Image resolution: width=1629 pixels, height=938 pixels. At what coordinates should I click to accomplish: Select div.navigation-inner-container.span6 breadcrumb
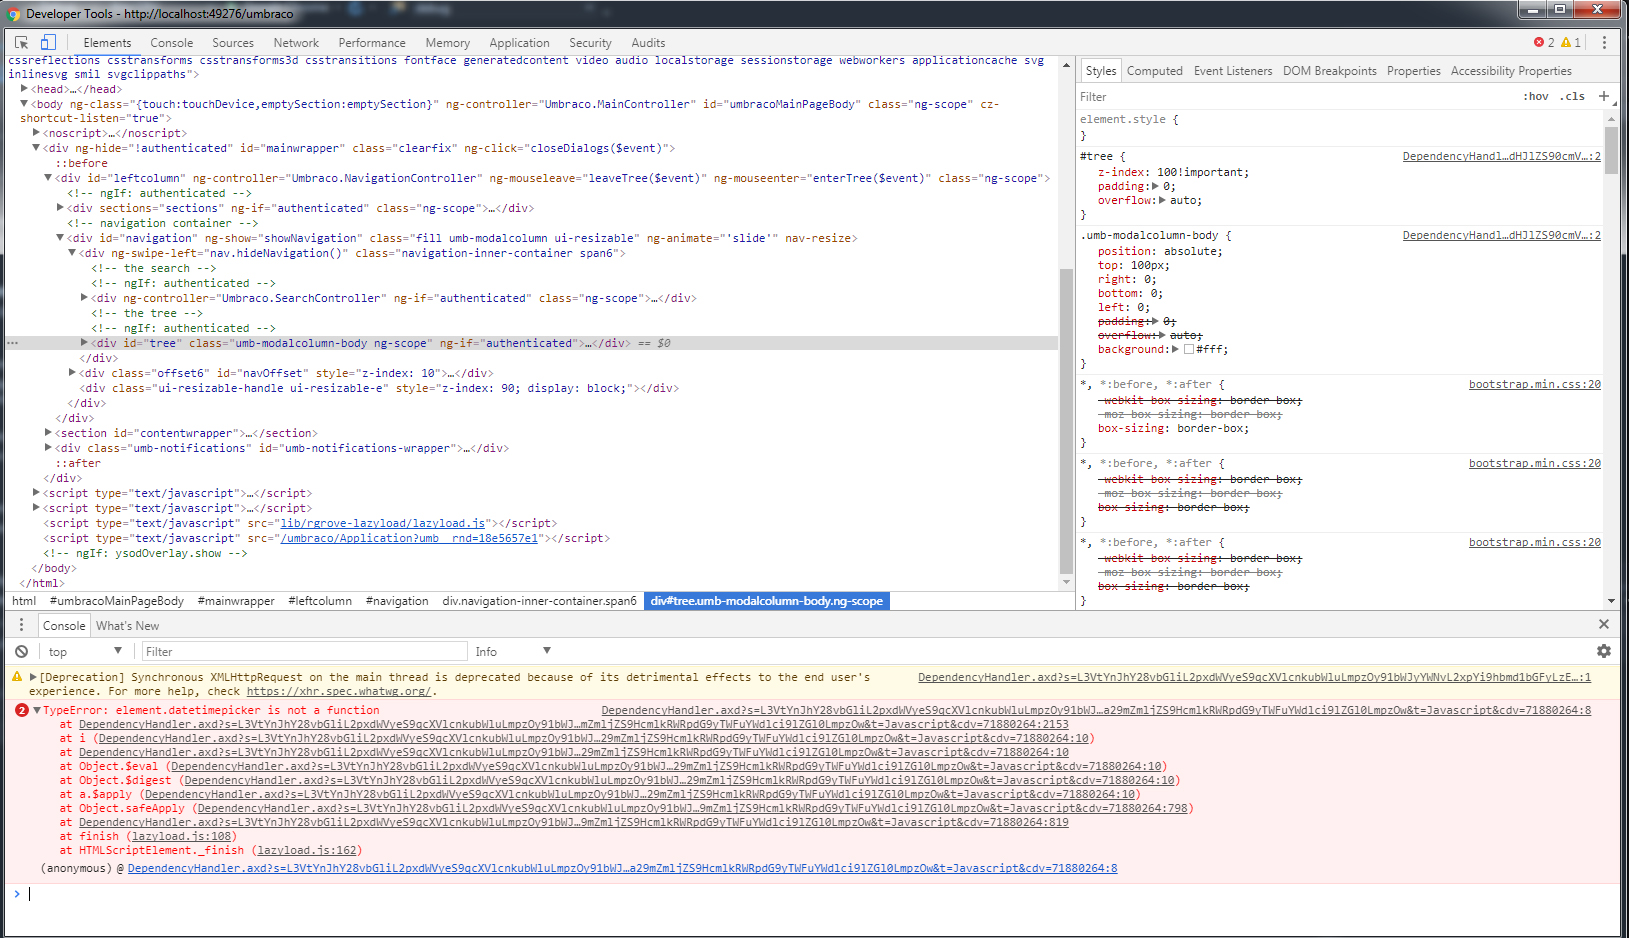click(539, 601)
